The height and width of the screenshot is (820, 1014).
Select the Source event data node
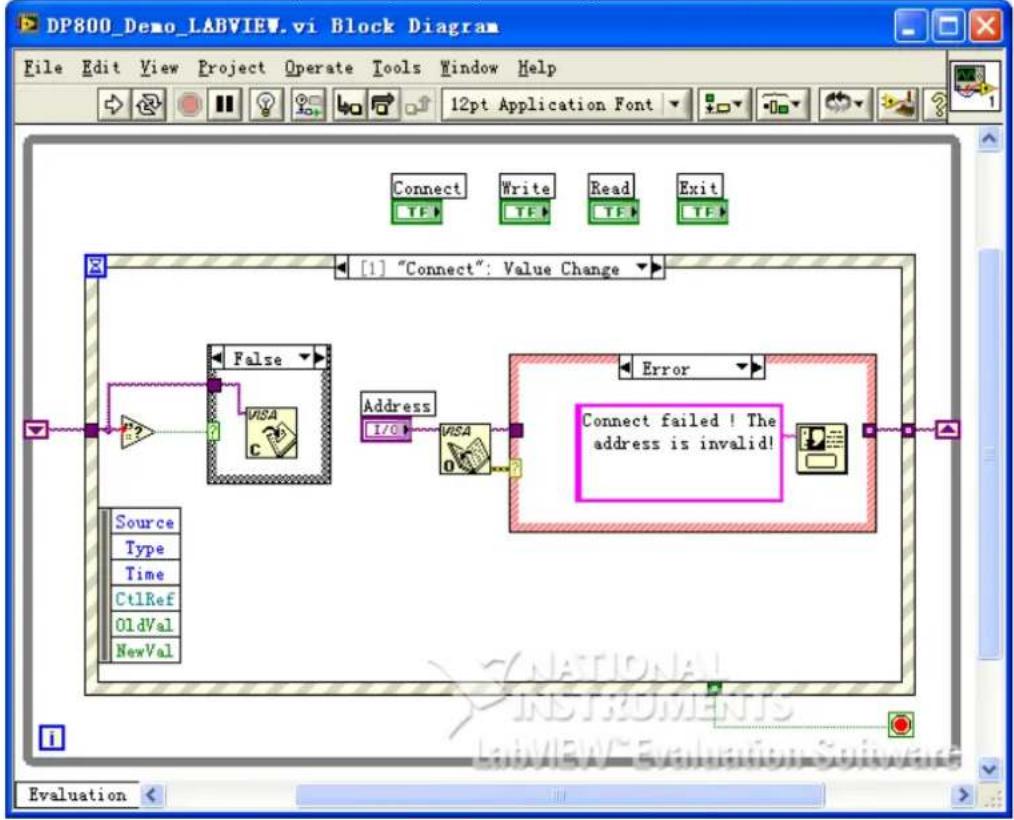145,522
